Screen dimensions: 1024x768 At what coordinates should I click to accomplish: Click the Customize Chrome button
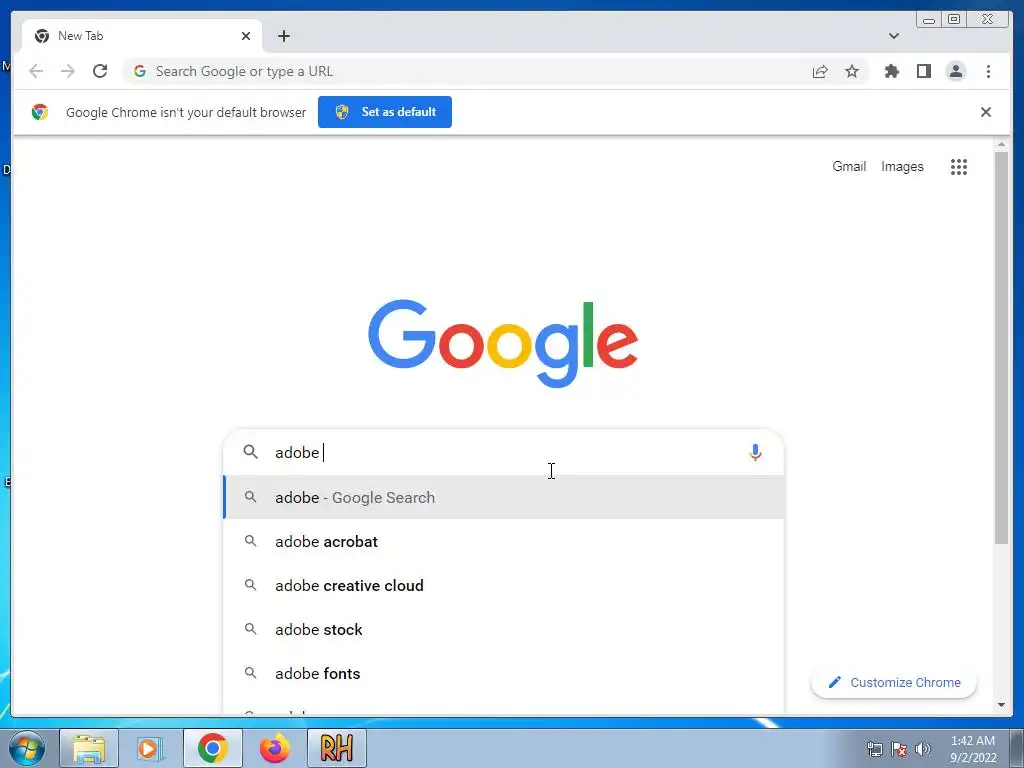click(893, 682)
